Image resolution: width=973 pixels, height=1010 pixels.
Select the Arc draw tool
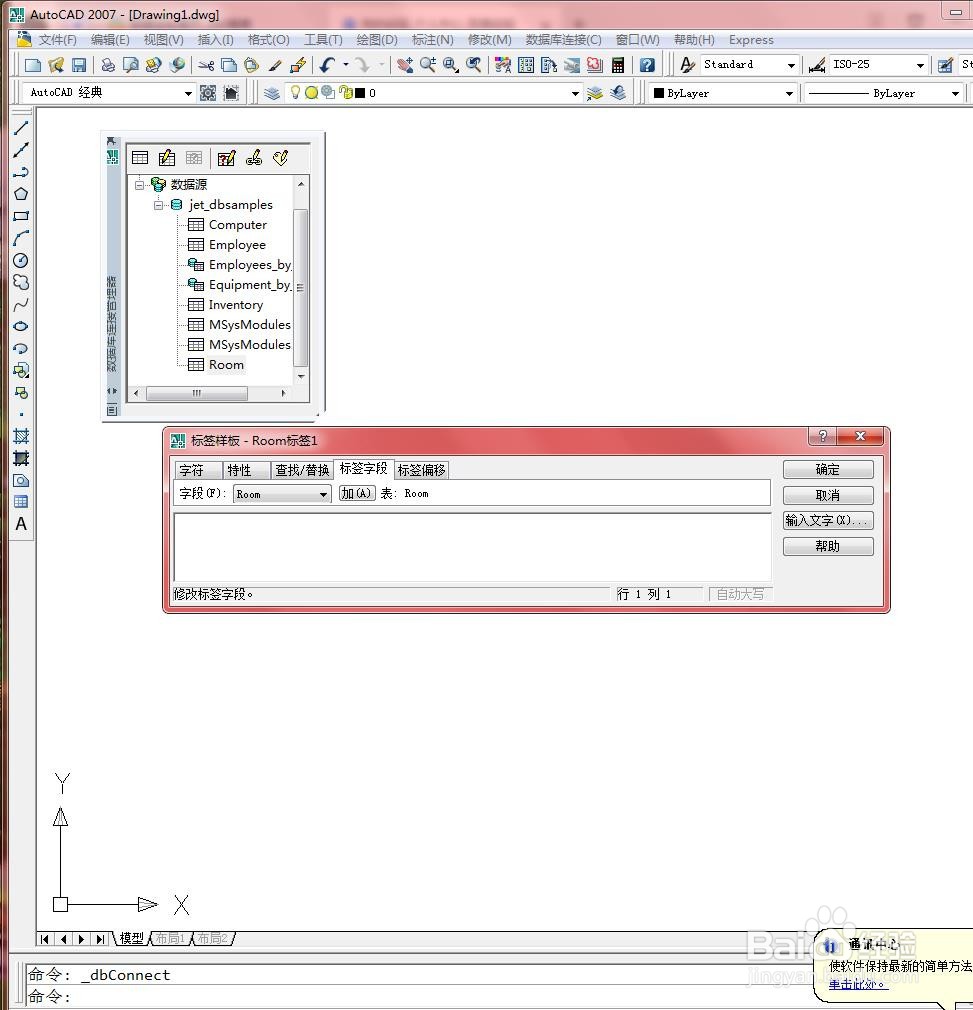pos(21,238)
